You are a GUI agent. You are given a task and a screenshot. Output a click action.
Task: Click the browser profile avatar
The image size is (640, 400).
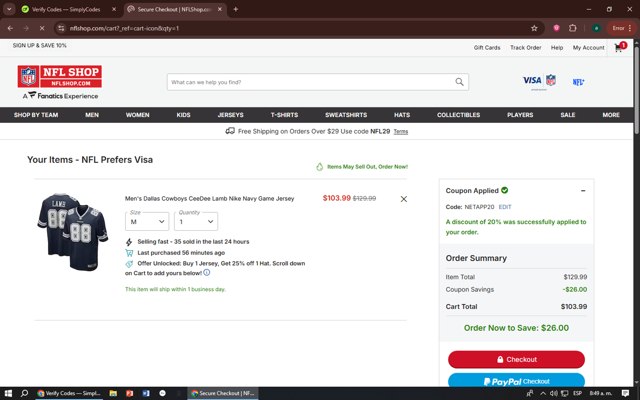coord(596,28)
